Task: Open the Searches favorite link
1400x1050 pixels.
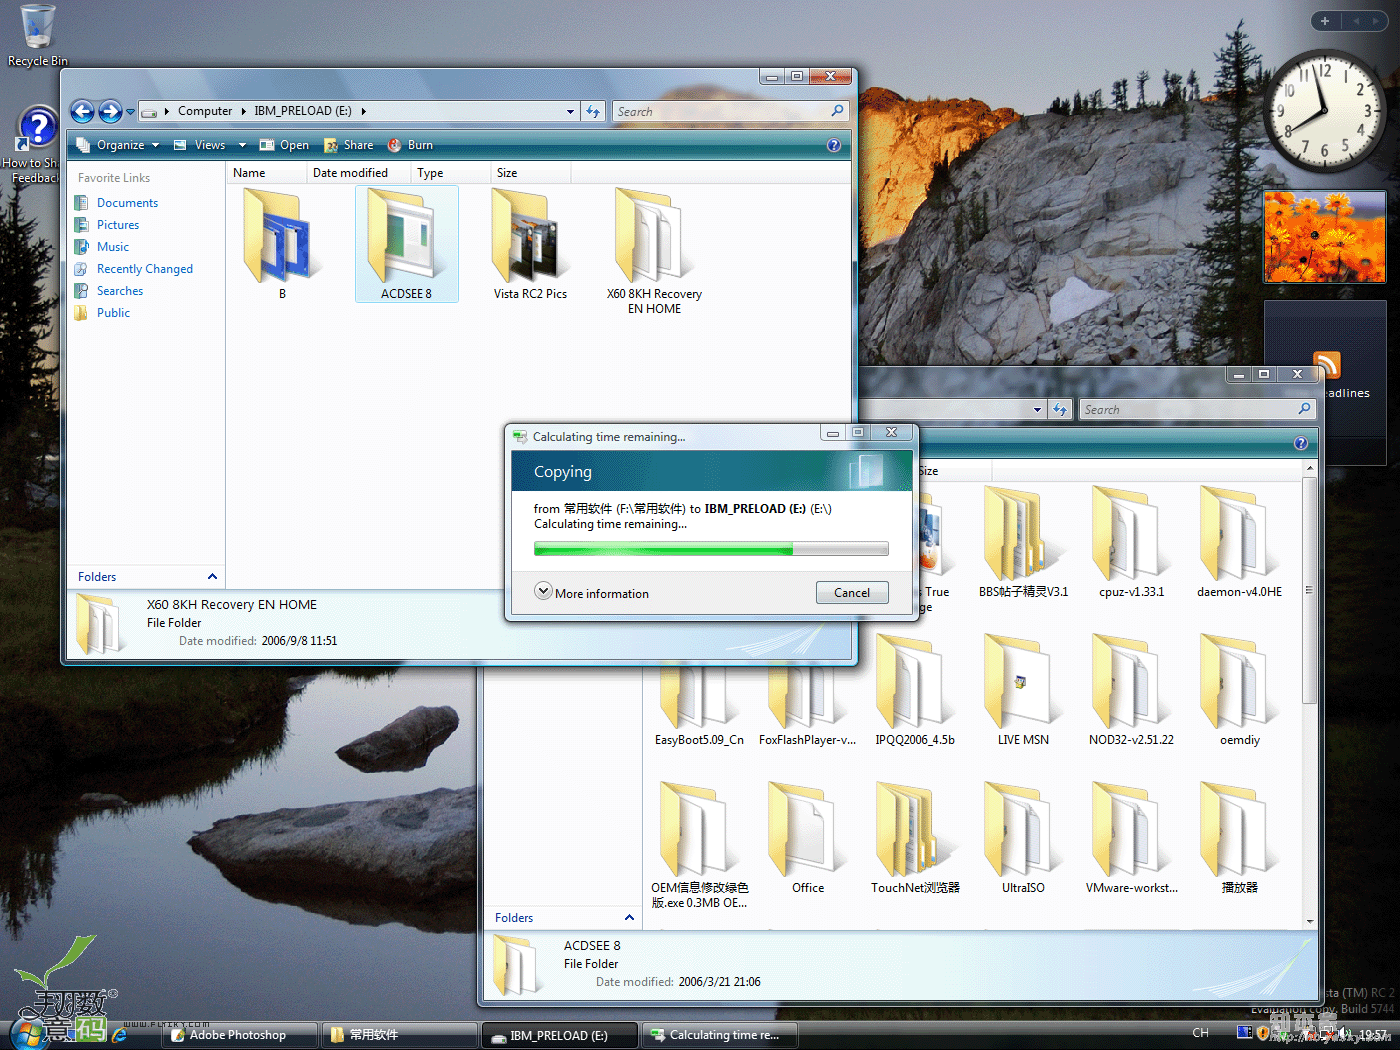Action: (119, 291)
